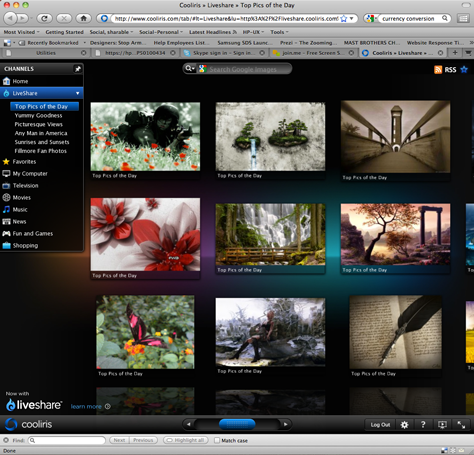Click the Find text input field
The height and width of the screenshot is (455, 474).
pos(67,440)
